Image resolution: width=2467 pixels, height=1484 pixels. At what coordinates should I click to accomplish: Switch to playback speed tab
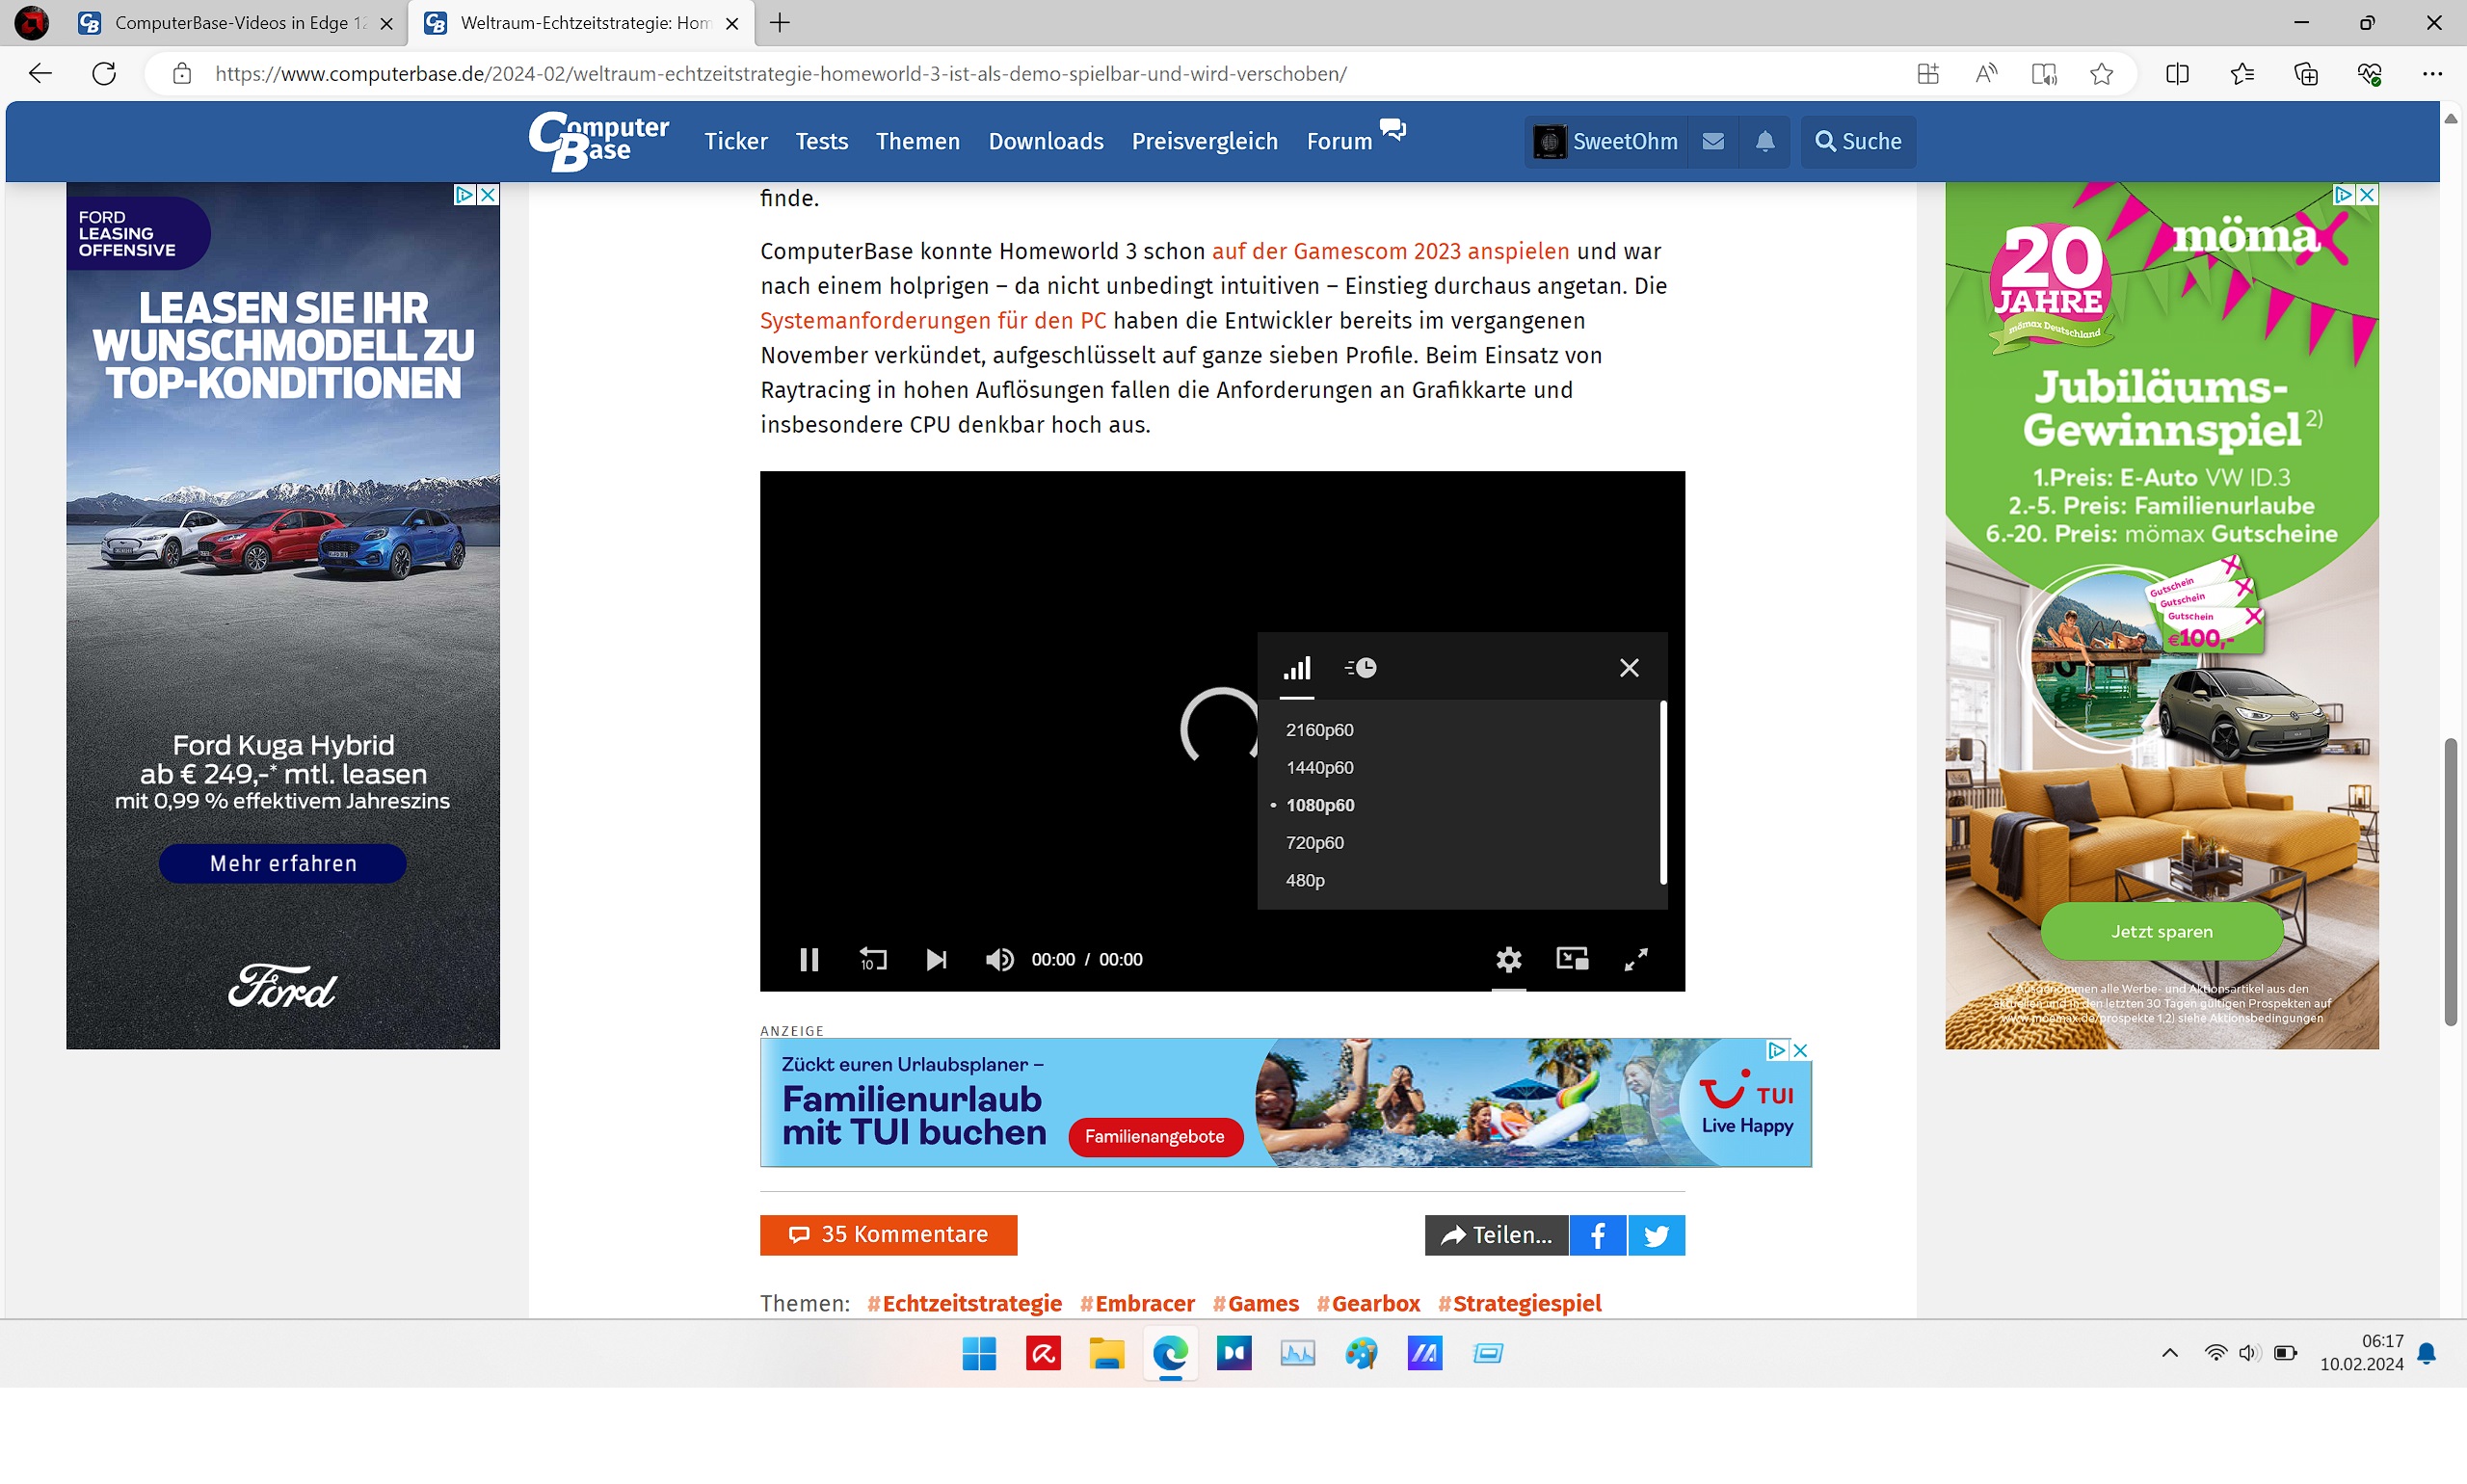[1360, 667]
